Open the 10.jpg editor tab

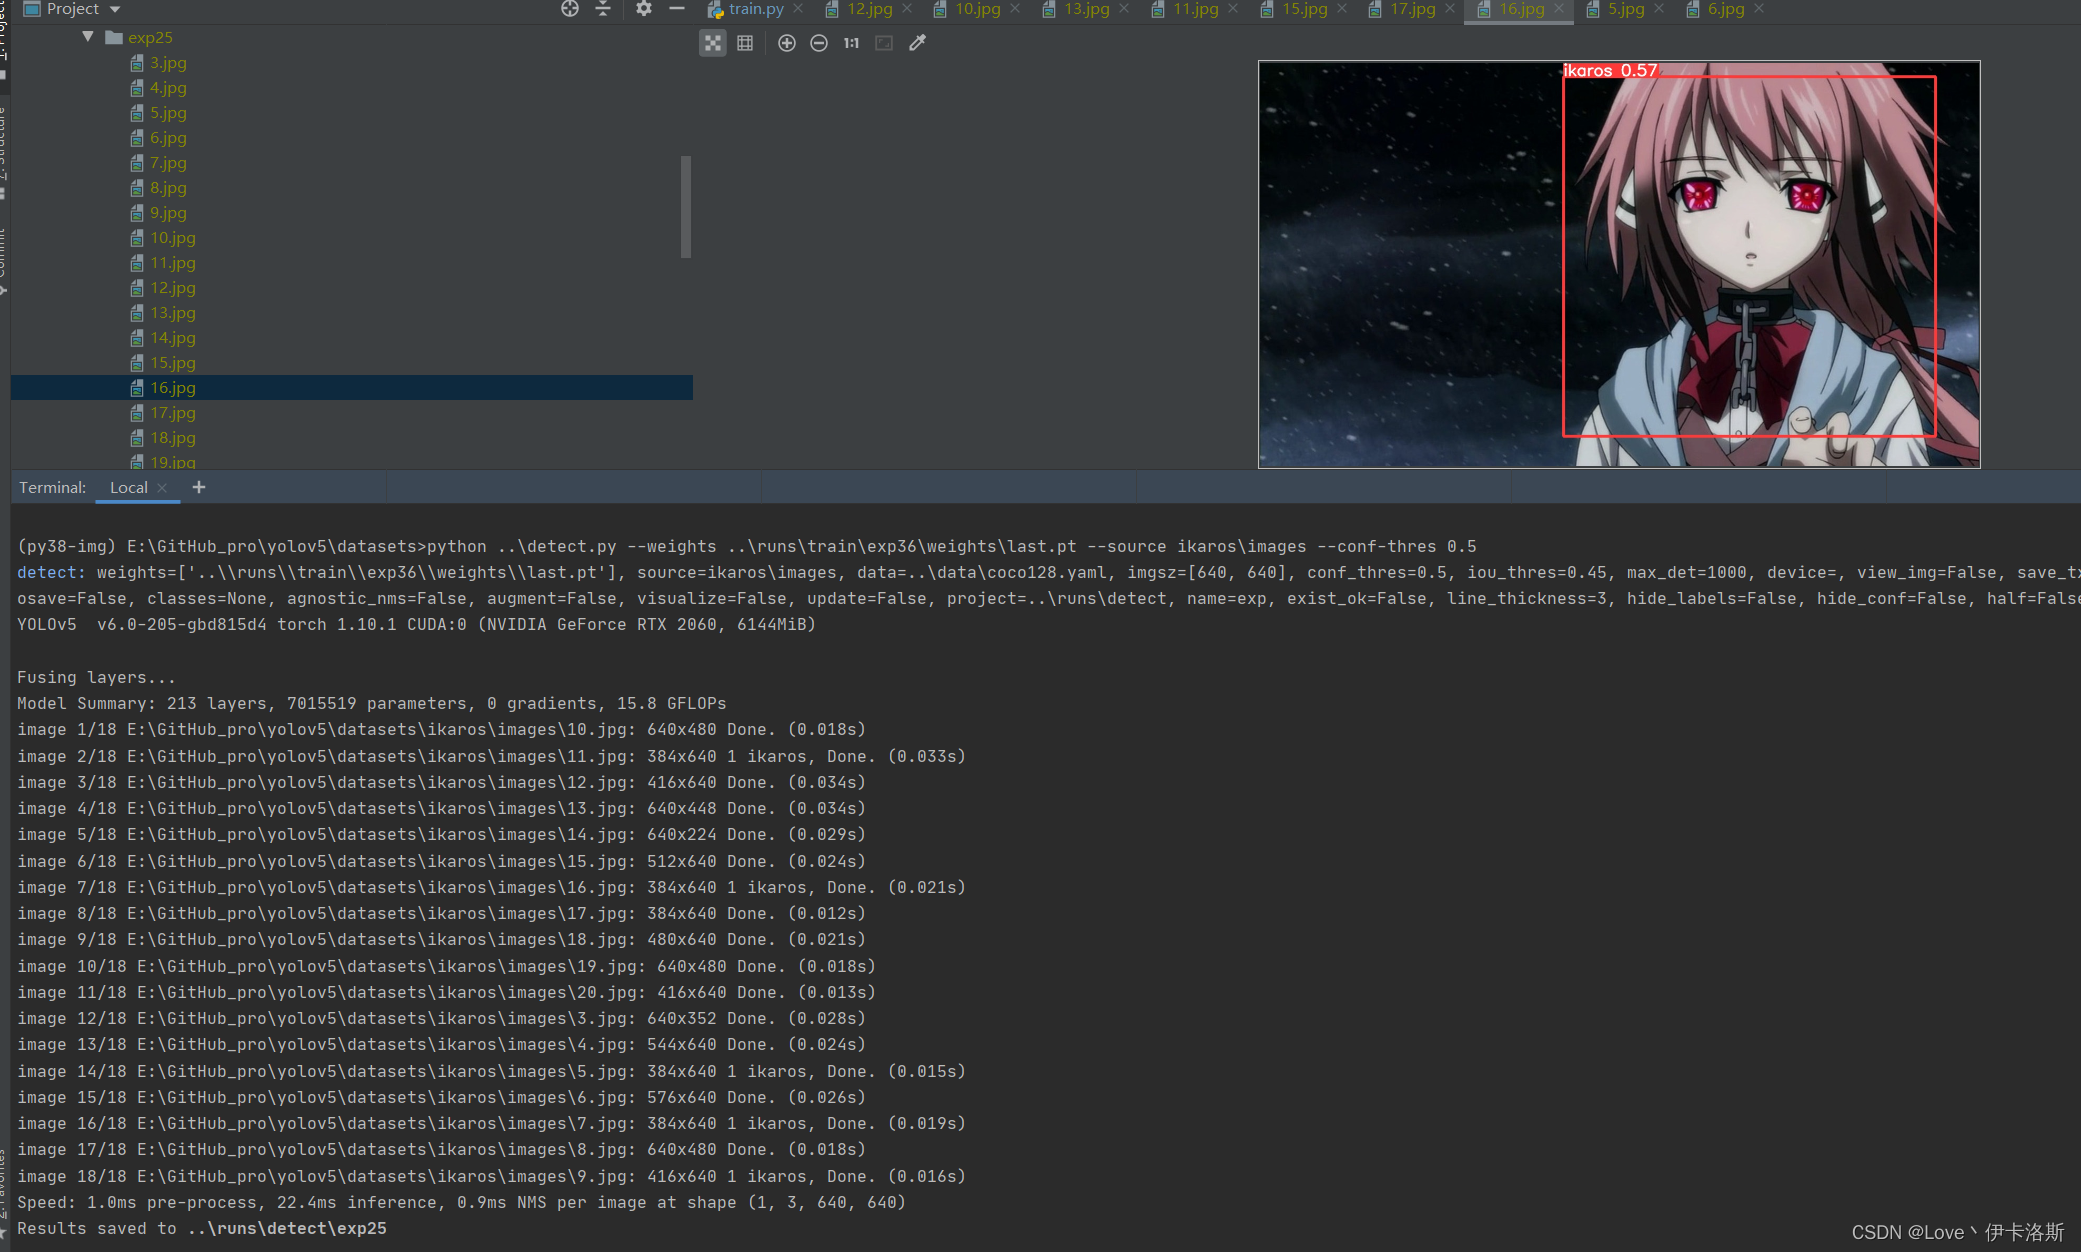(977, 9)
